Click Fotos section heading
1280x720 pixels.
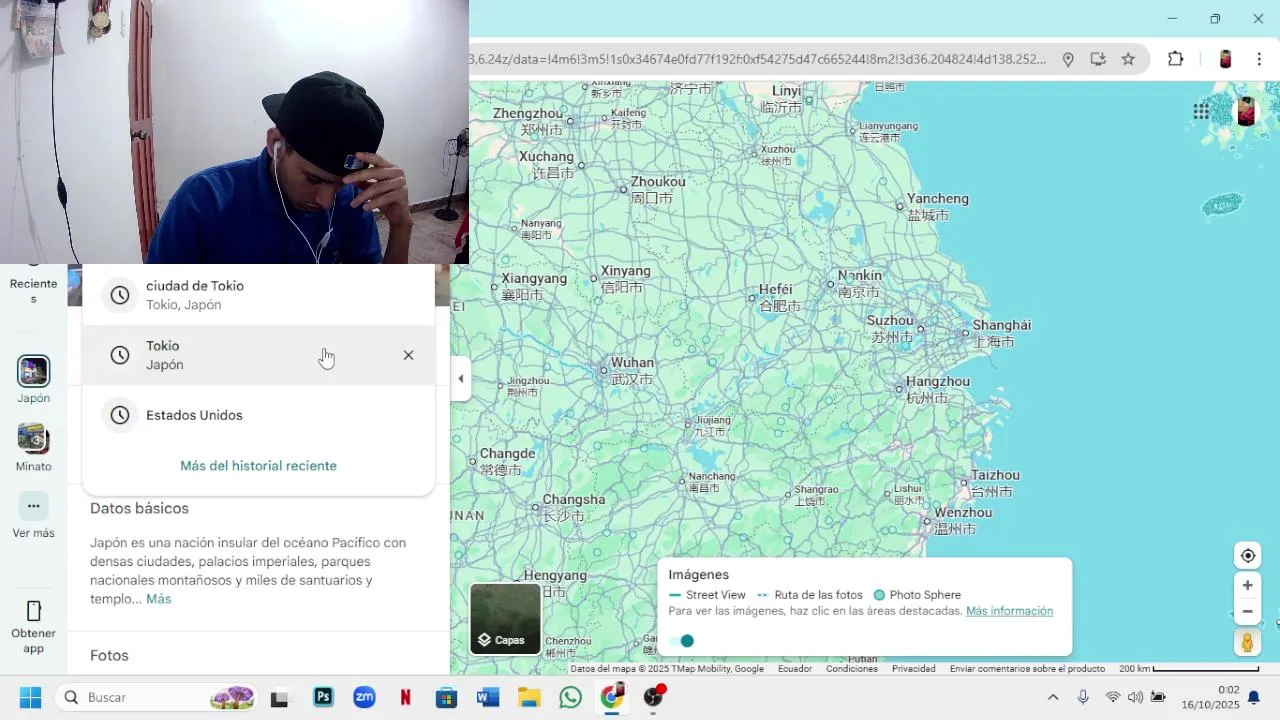tap(109, 656)
